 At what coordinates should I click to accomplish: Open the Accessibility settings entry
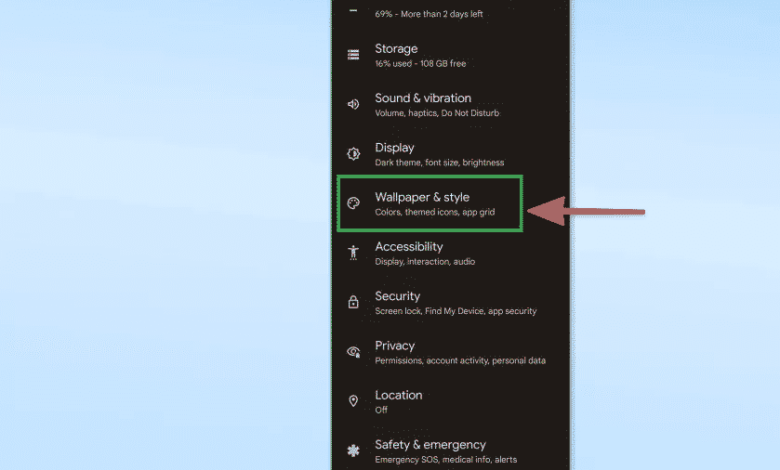coord(451,253)
